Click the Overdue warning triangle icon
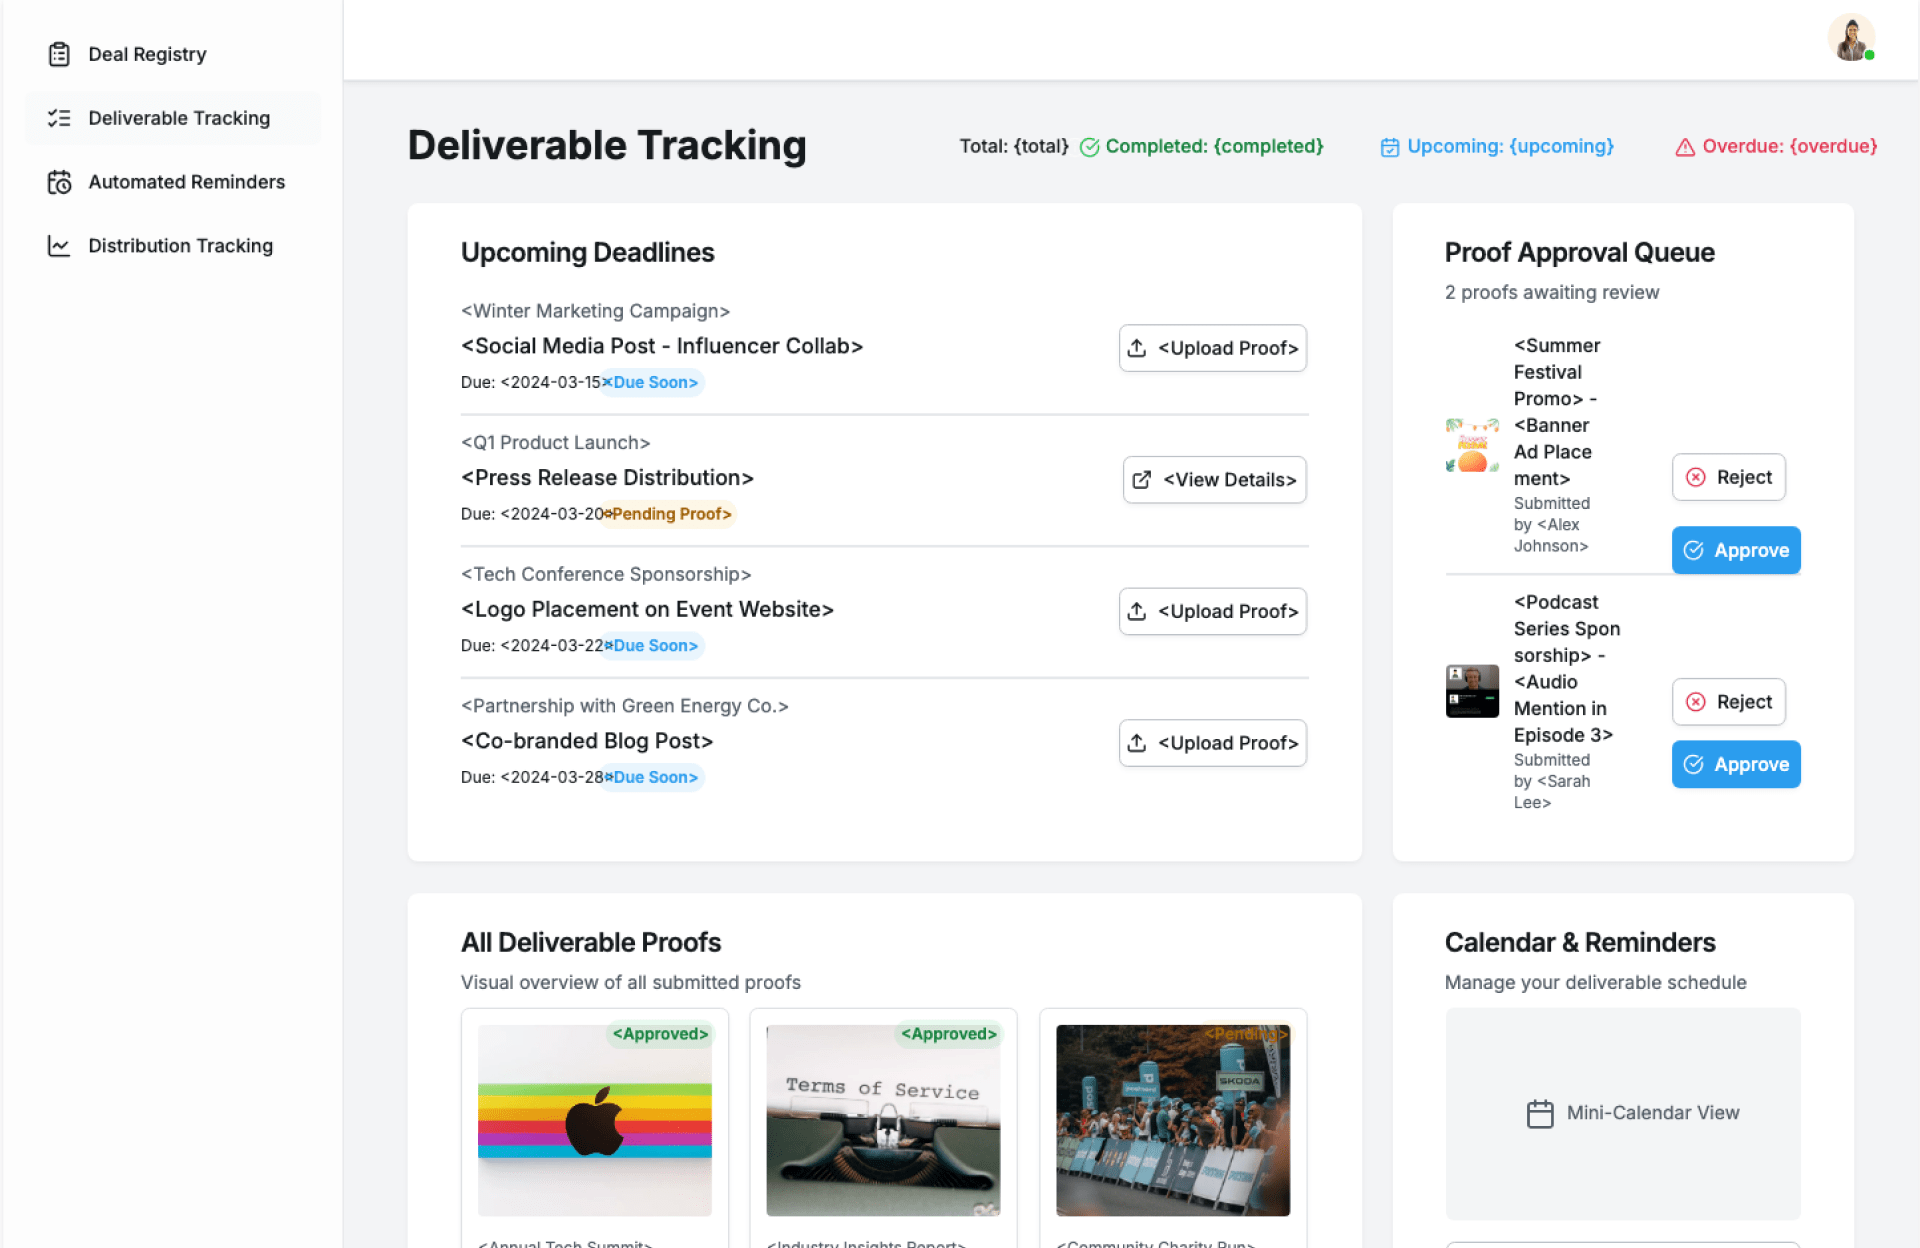 (x=1685, y=147)
